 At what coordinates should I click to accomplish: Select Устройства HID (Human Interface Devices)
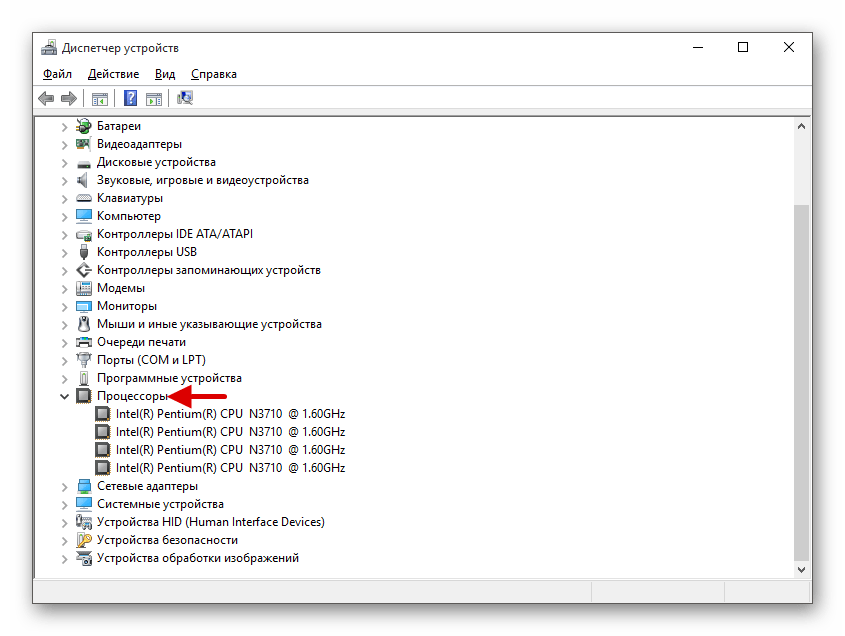pos(210,522)
